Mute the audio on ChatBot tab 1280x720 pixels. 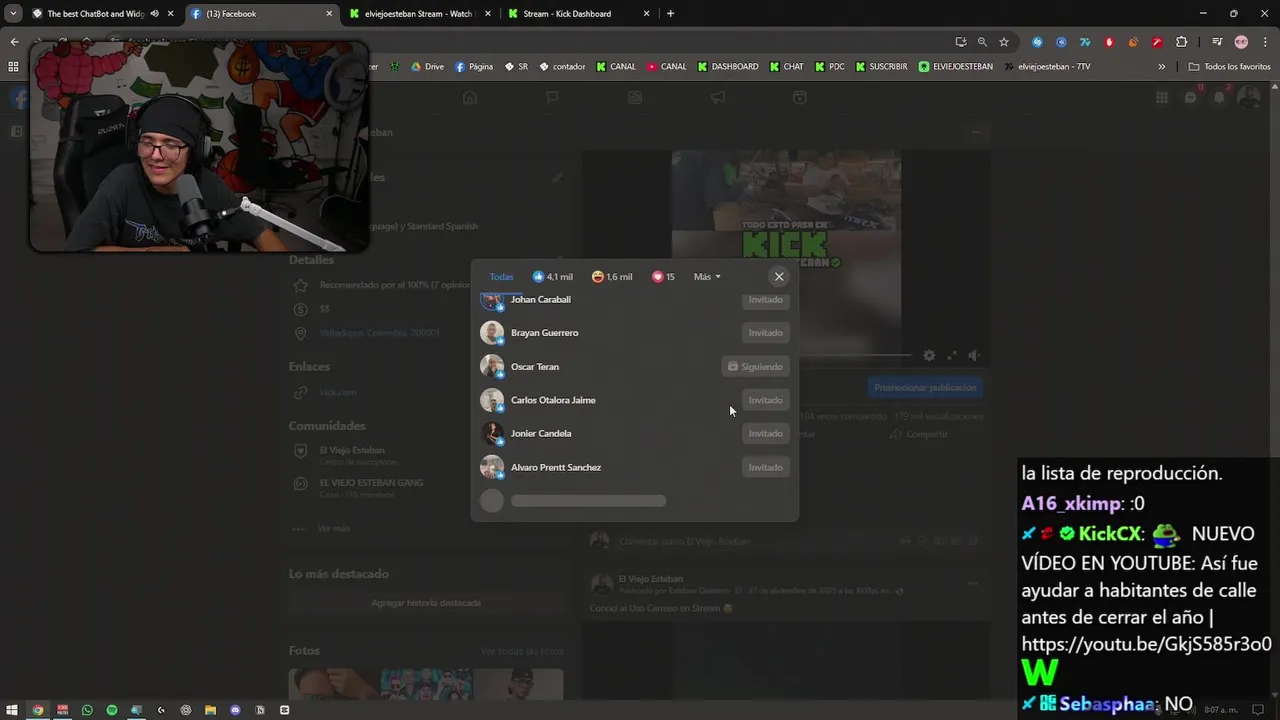point(154,14)
